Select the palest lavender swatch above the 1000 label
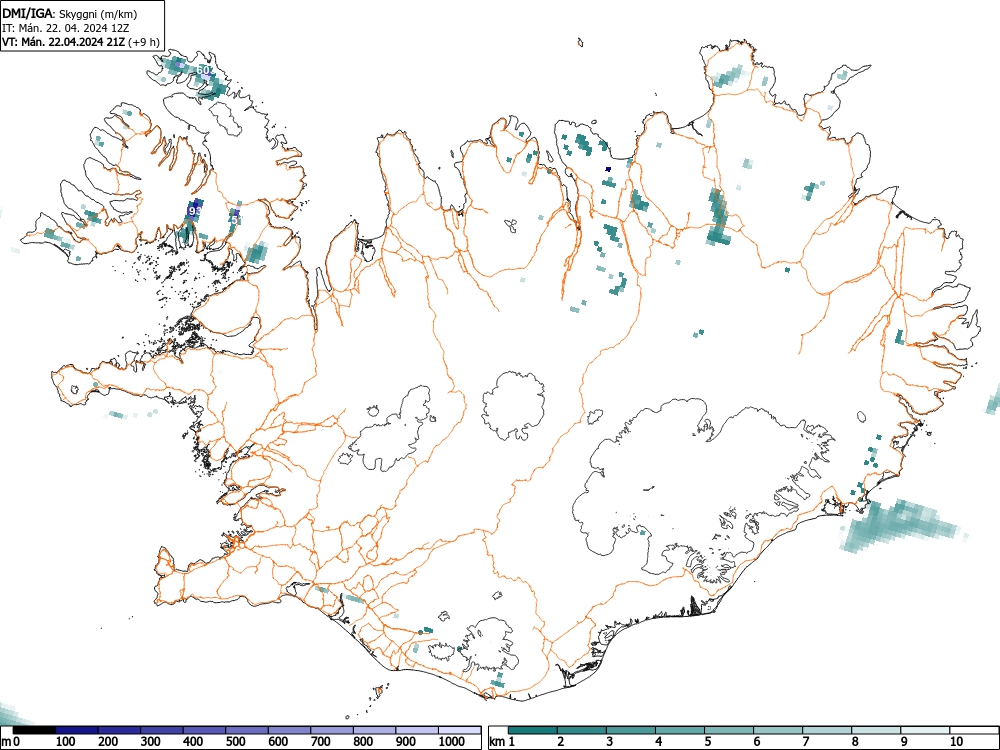This screenshot has width=1000, height=750. 460,730
